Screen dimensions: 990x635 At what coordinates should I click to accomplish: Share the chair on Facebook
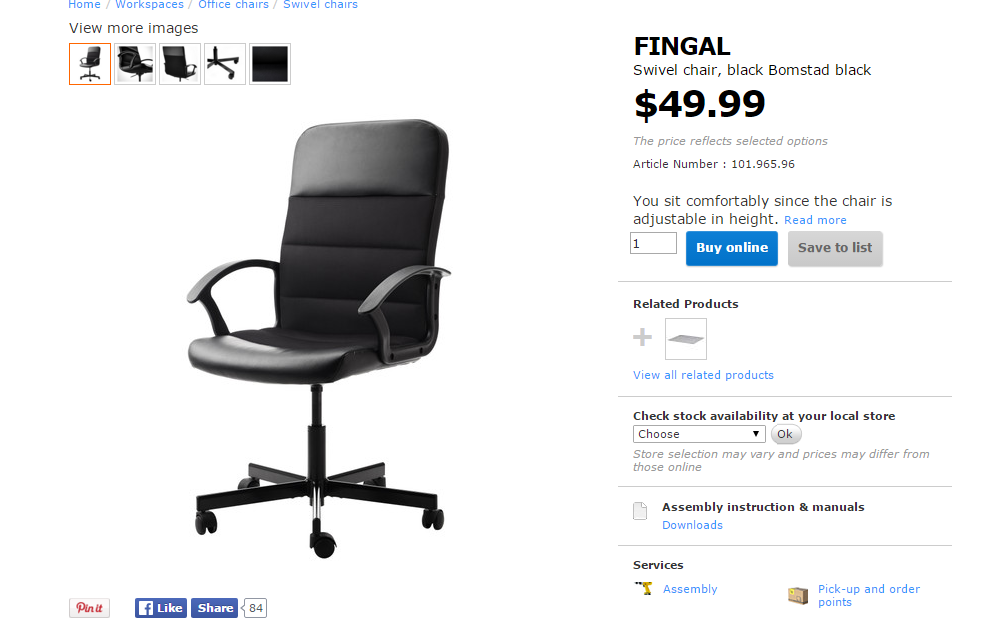pyautogui.click(x=215, y=608)
